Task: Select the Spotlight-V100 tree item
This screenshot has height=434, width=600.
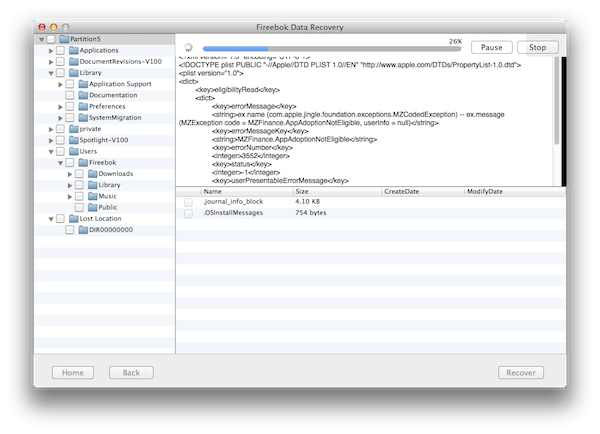Action: [104, 140]
